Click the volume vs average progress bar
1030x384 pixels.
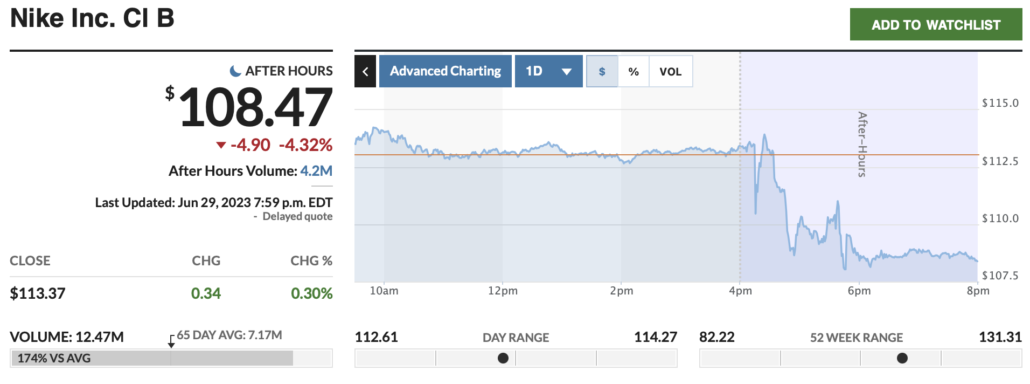coord(171,358)
